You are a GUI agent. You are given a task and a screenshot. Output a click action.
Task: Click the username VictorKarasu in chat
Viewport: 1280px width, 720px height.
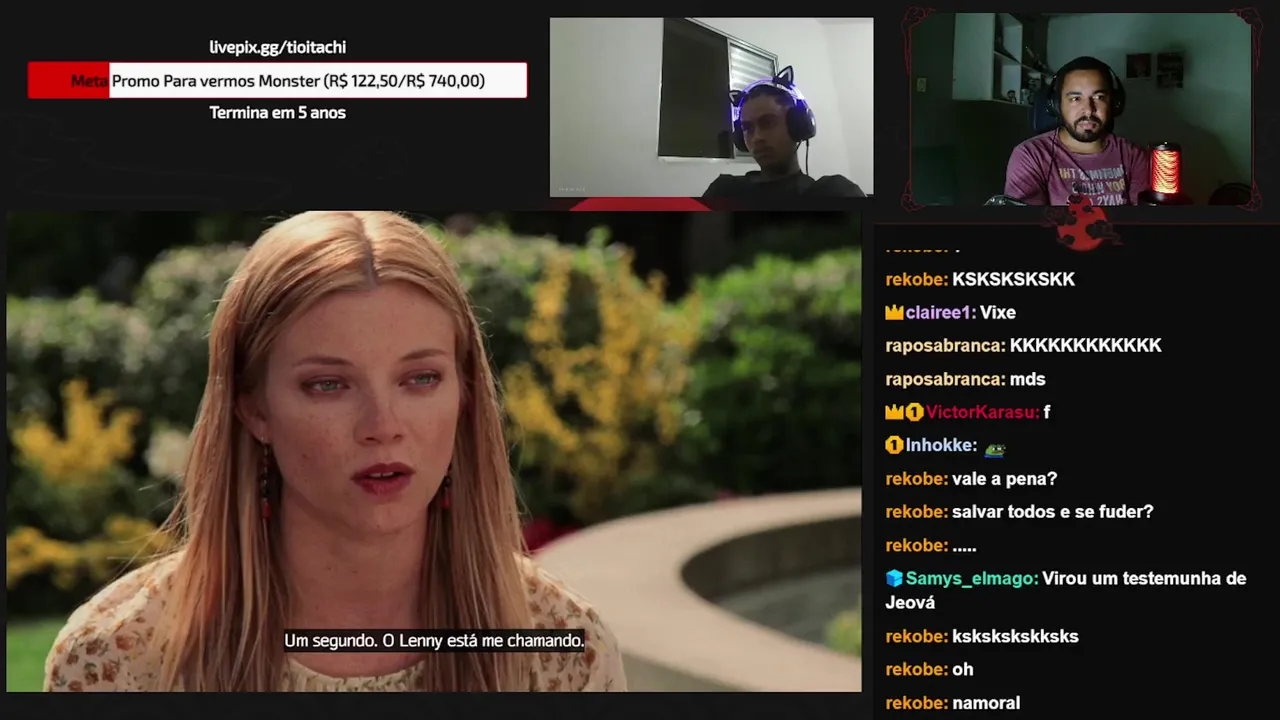point(982,412)
